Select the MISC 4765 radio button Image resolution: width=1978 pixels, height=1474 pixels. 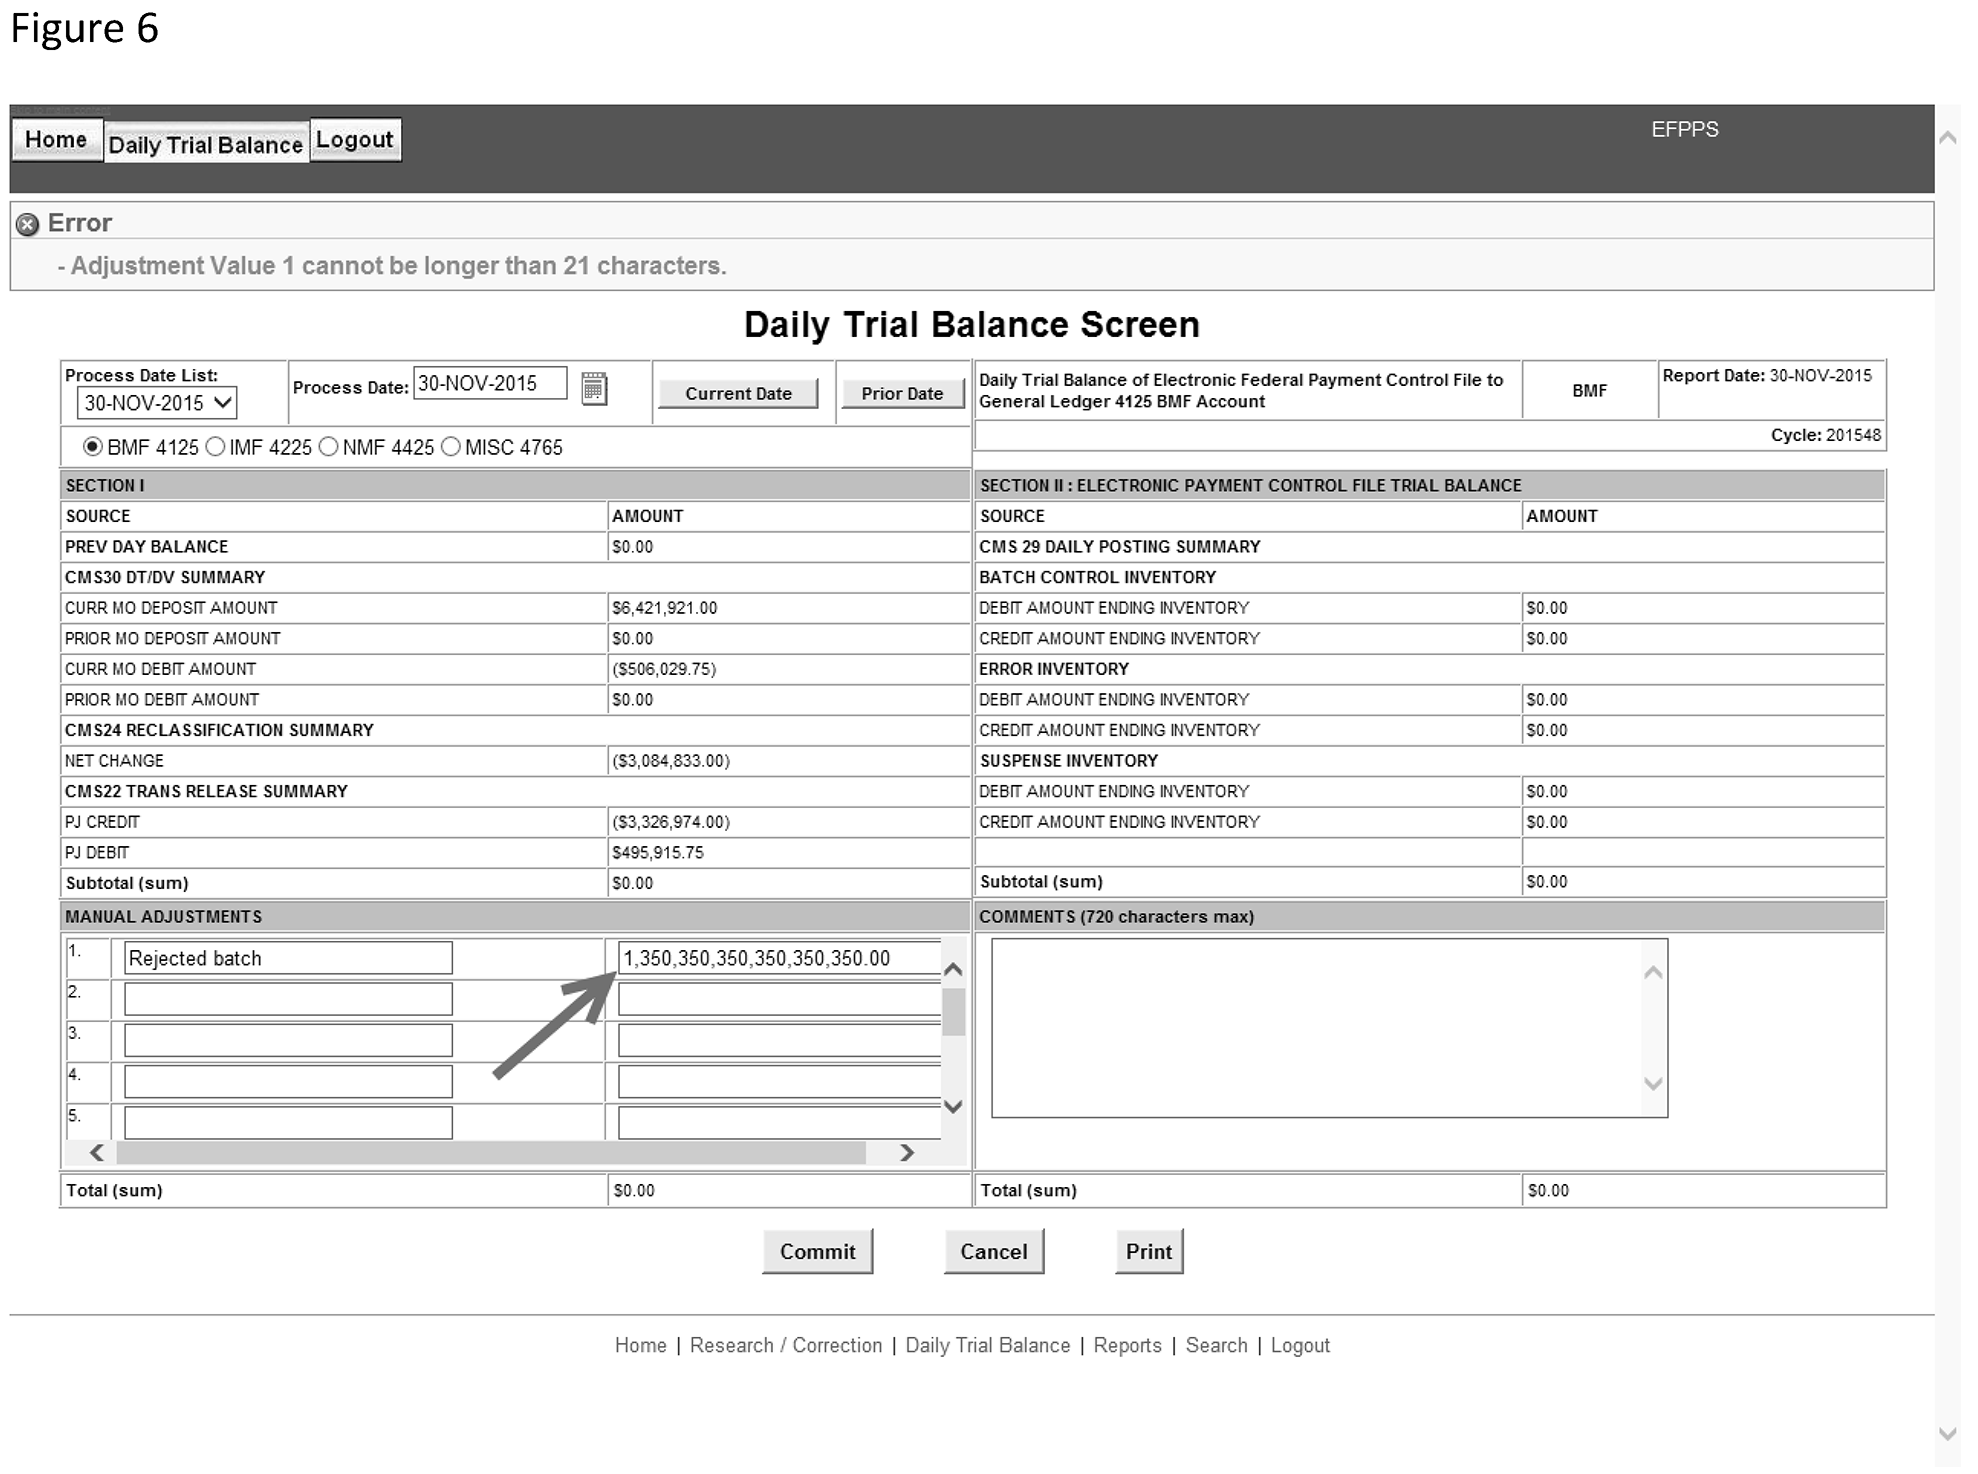coord(451,447)
